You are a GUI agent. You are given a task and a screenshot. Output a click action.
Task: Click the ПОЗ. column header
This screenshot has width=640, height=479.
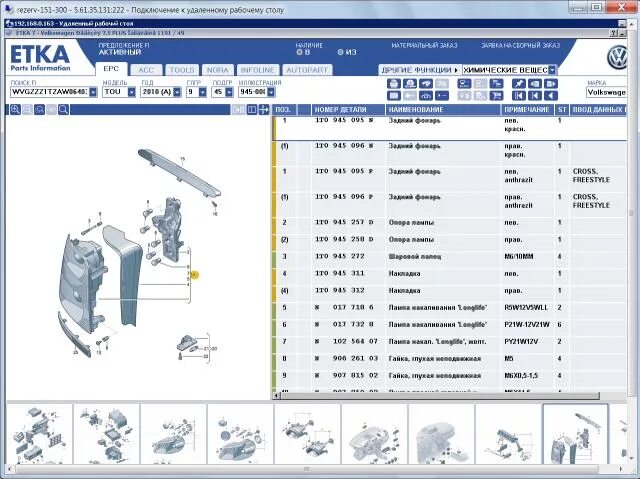pyautogui.click(x=284, y=109)
